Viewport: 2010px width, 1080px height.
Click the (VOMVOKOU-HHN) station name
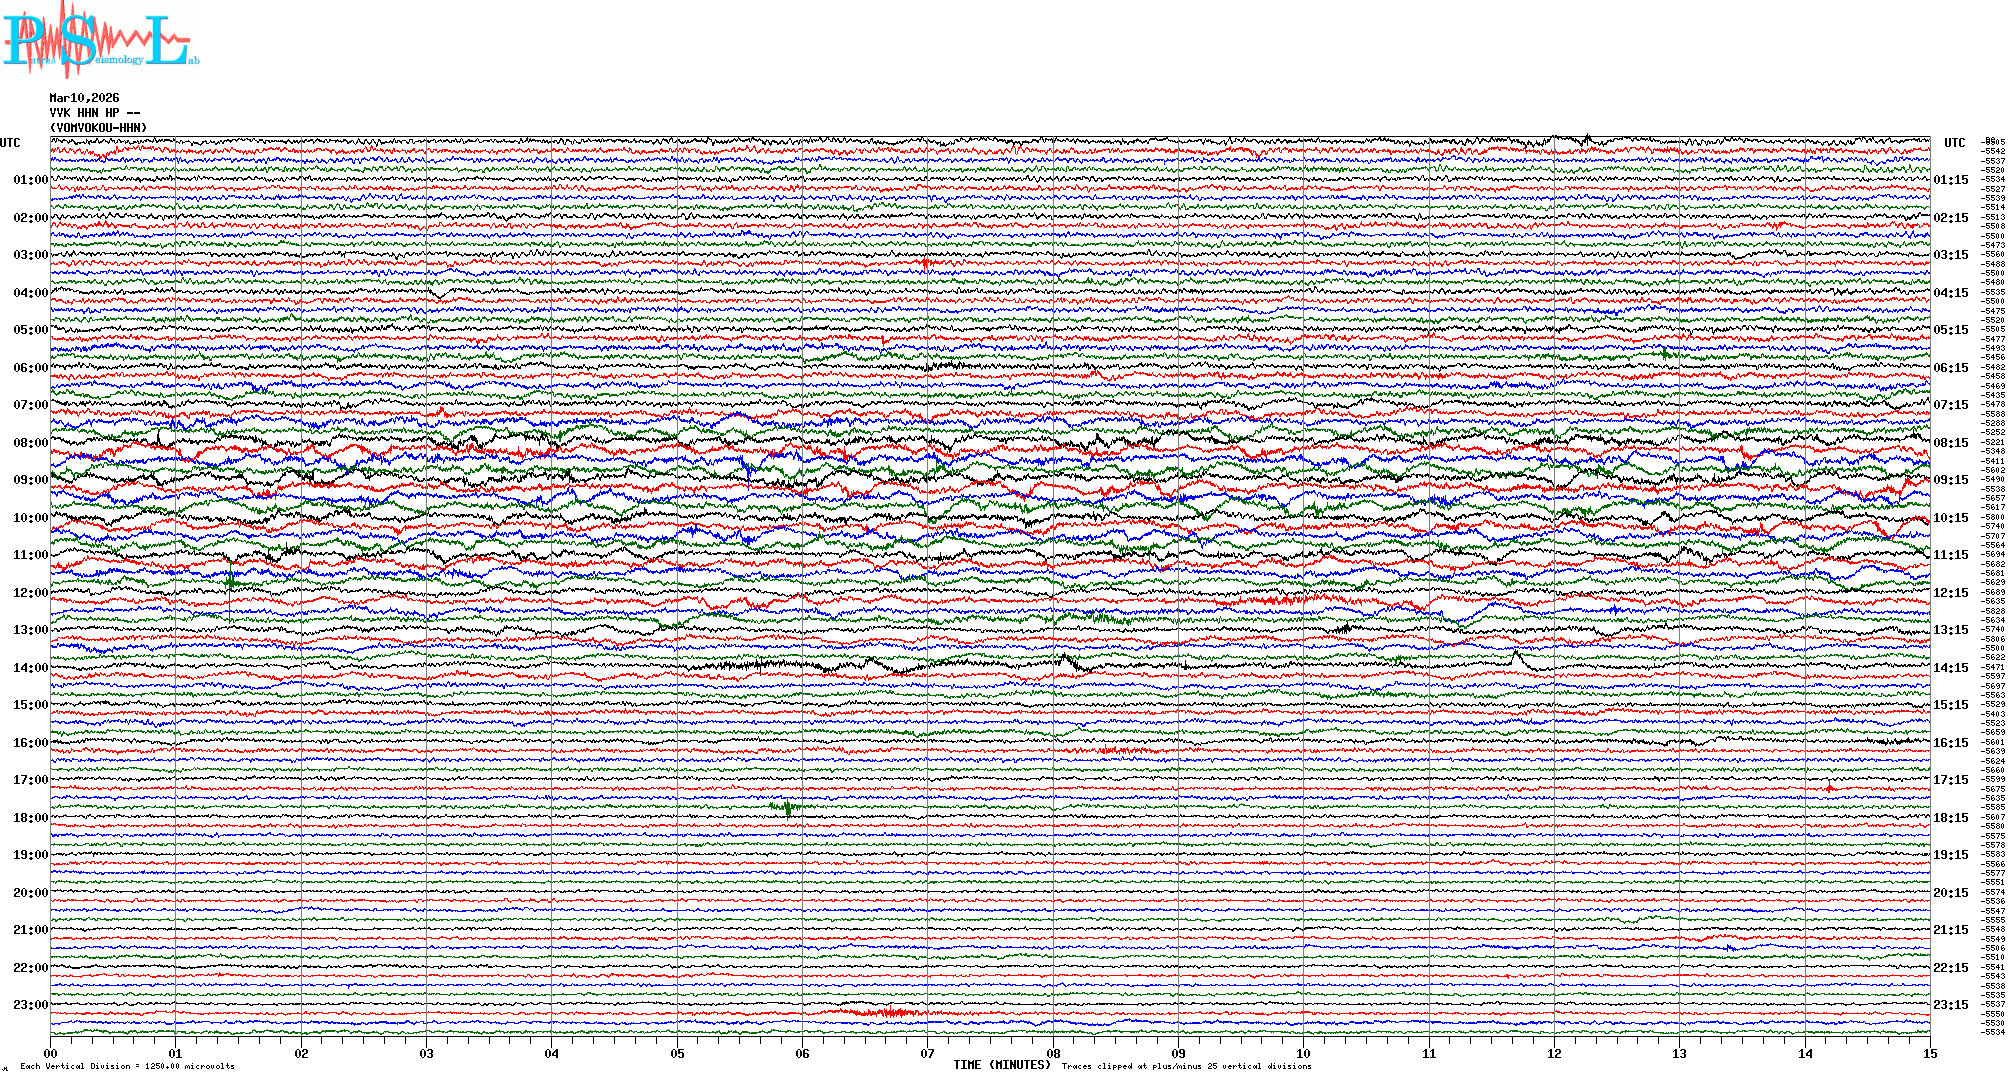pos(98,128)
